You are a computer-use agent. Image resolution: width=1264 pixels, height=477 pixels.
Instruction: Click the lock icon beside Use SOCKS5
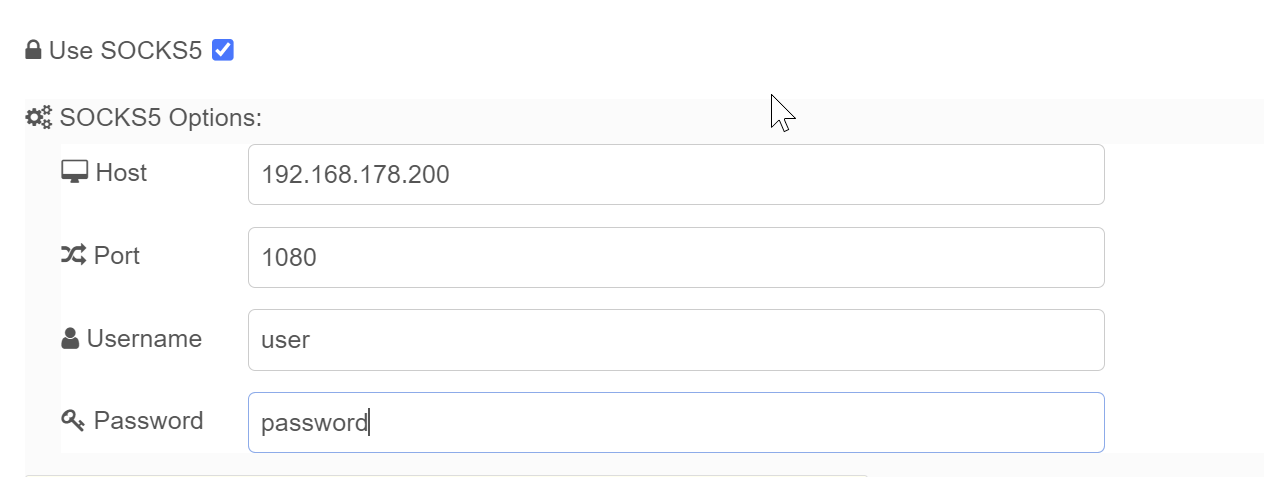[33, 50]
